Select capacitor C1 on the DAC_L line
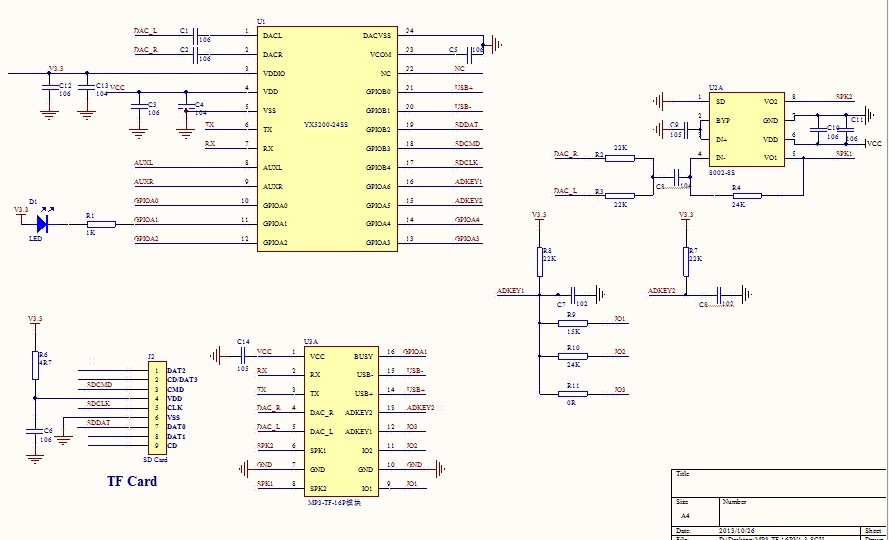This screenshot has width=889, height=540. click(195, 35)
